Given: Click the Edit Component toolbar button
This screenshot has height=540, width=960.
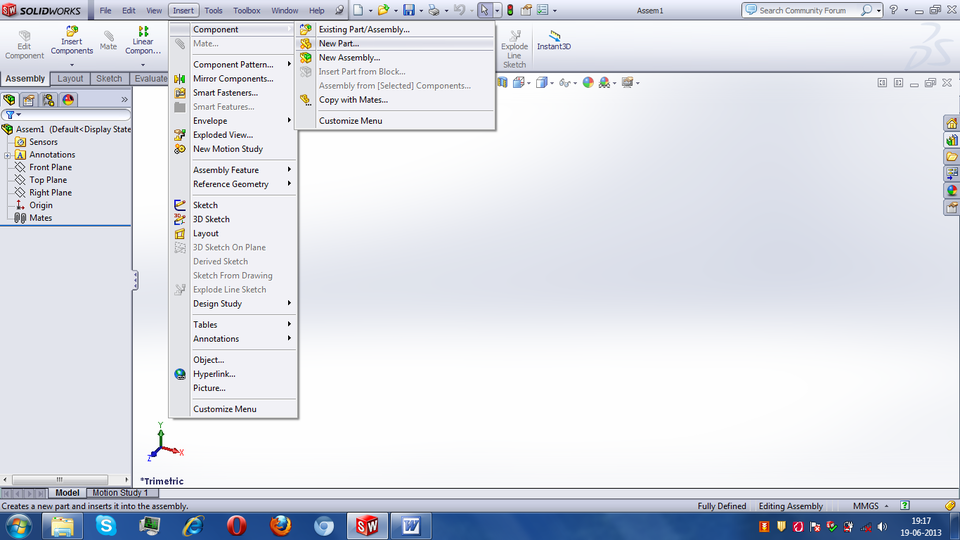Looking at the screenshot, I should (24, 45).
